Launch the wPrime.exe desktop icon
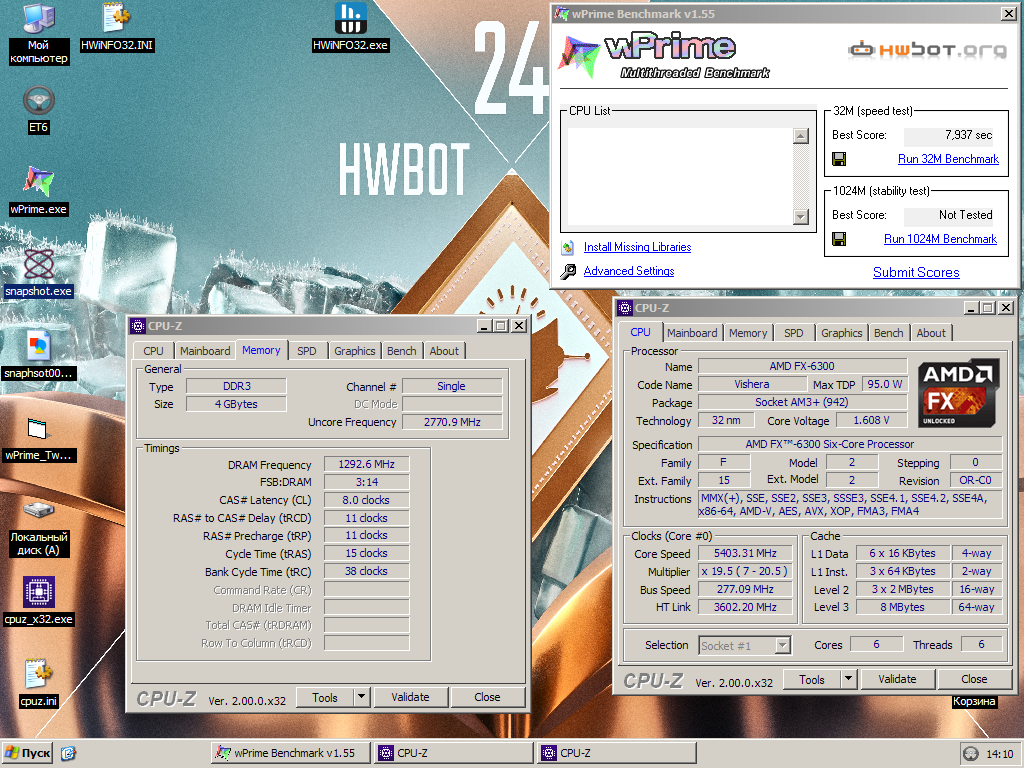This screenshot has height=768, width=1024. [39, 191]
